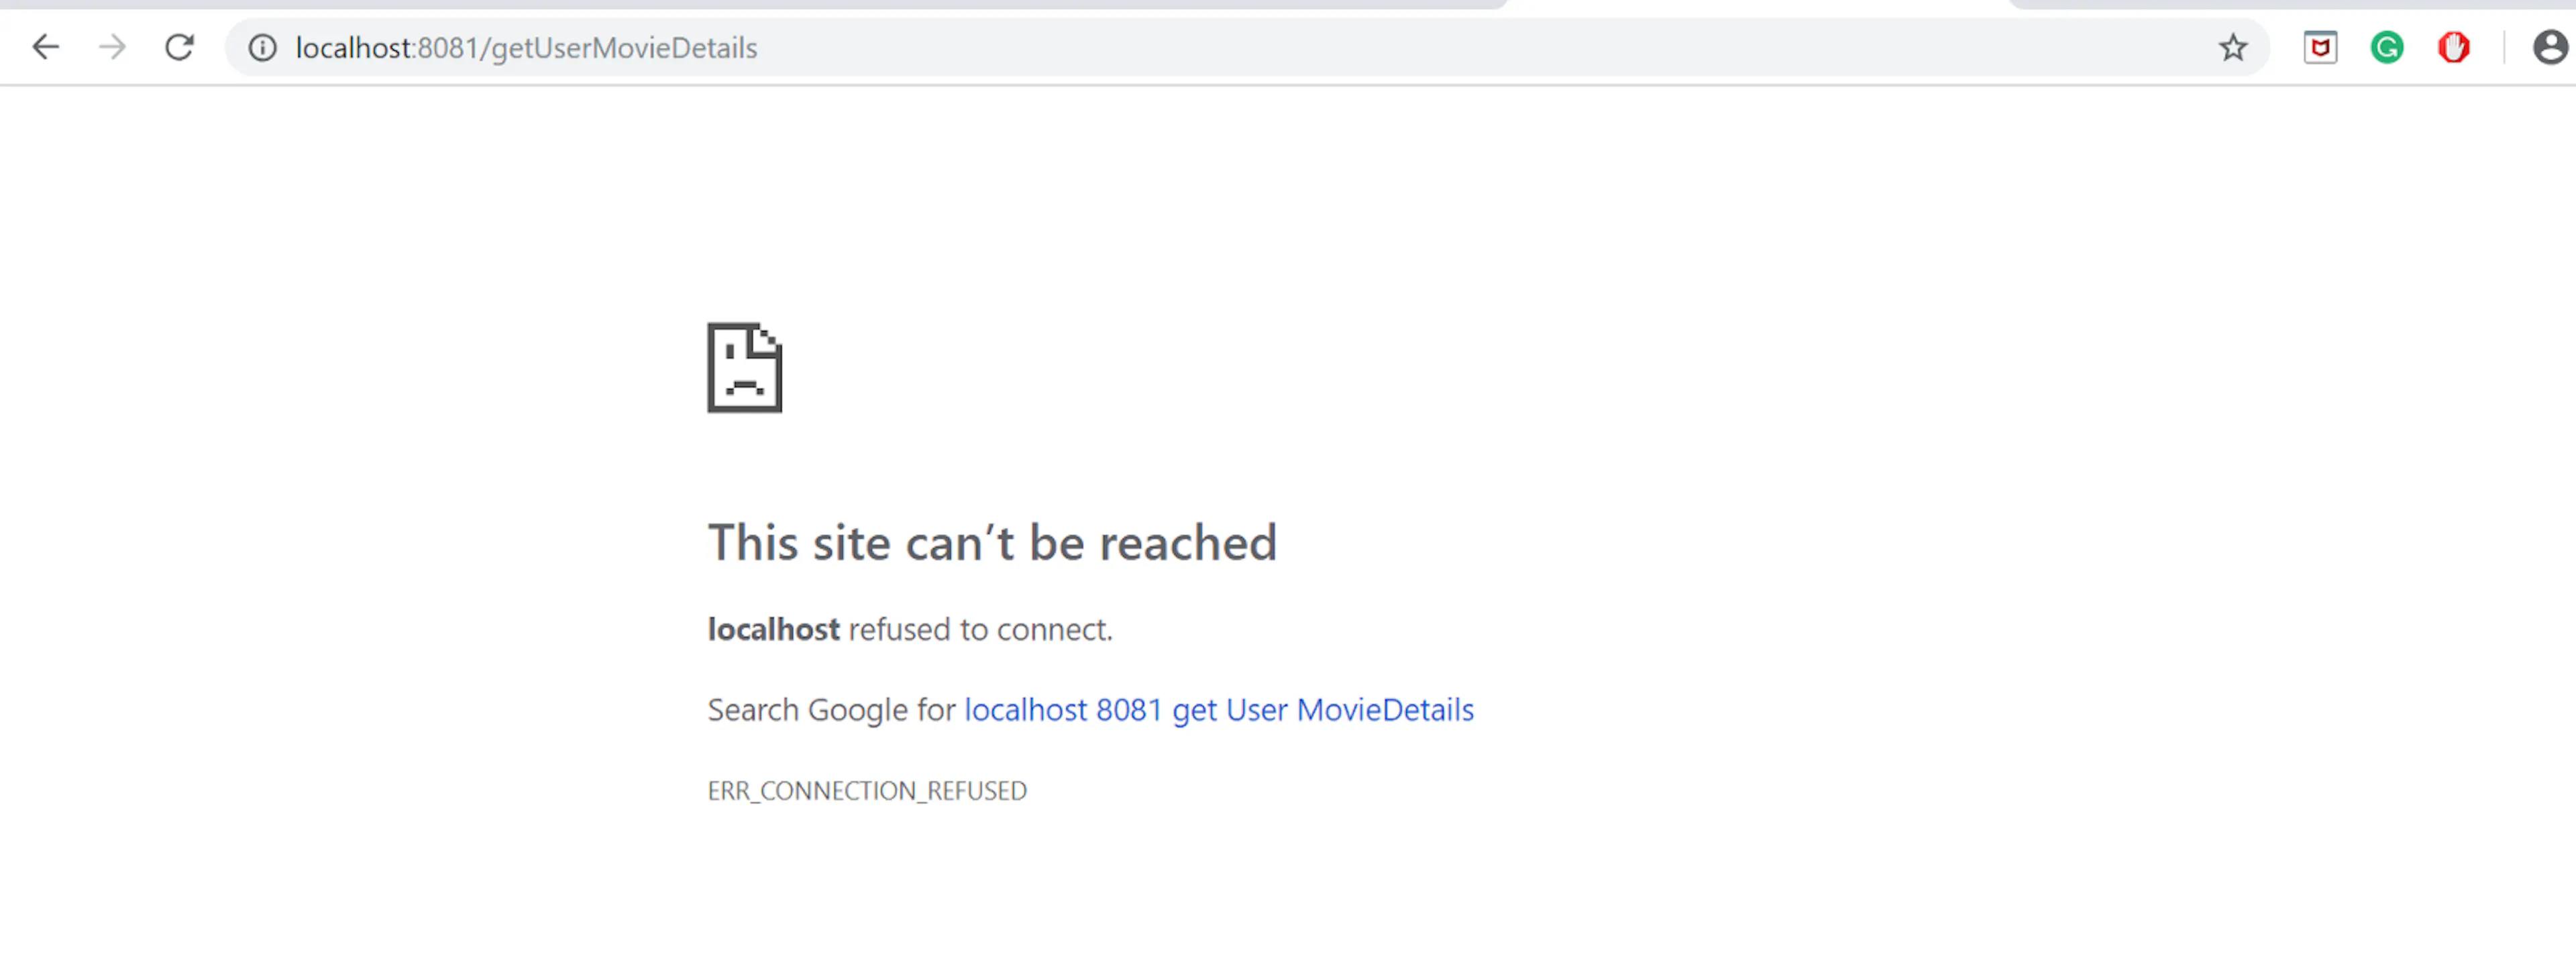Image resolution: width=2576 pixels, height=963 pixels.
Task: Reload the localhost page
Action: coord(180,47)
